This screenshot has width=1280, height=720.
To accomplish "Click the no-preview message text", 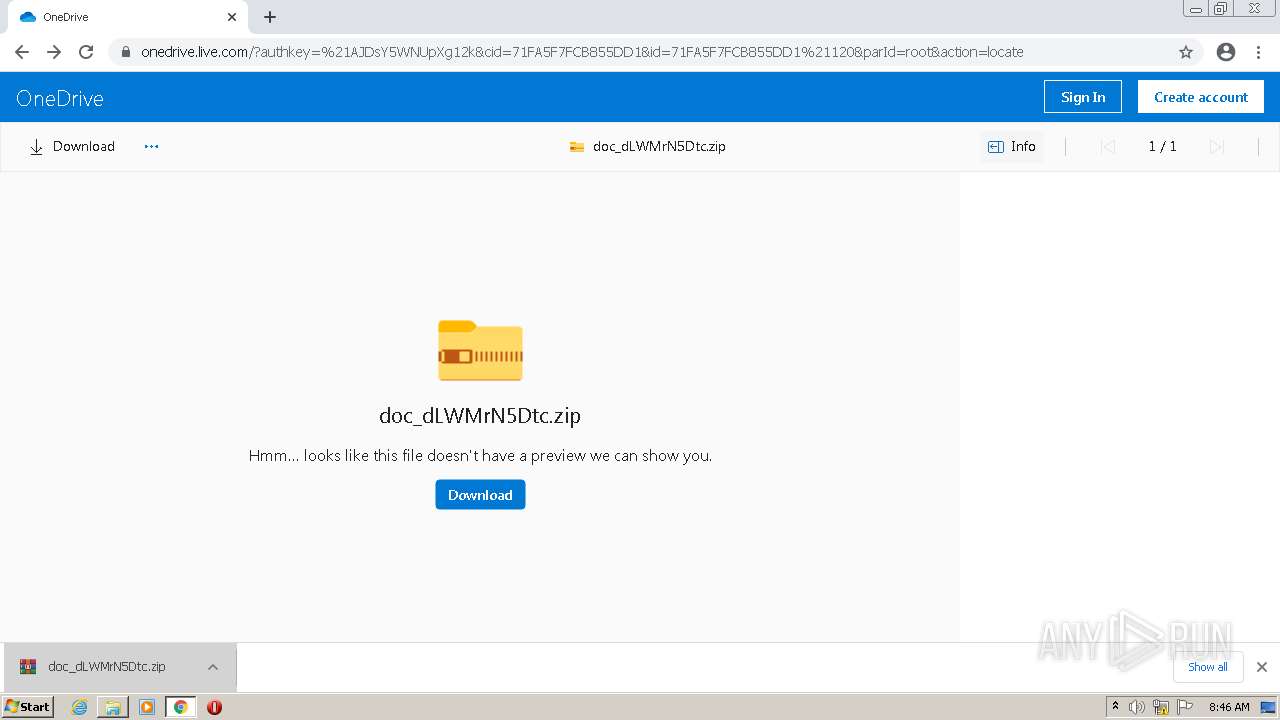I will 480,456.
